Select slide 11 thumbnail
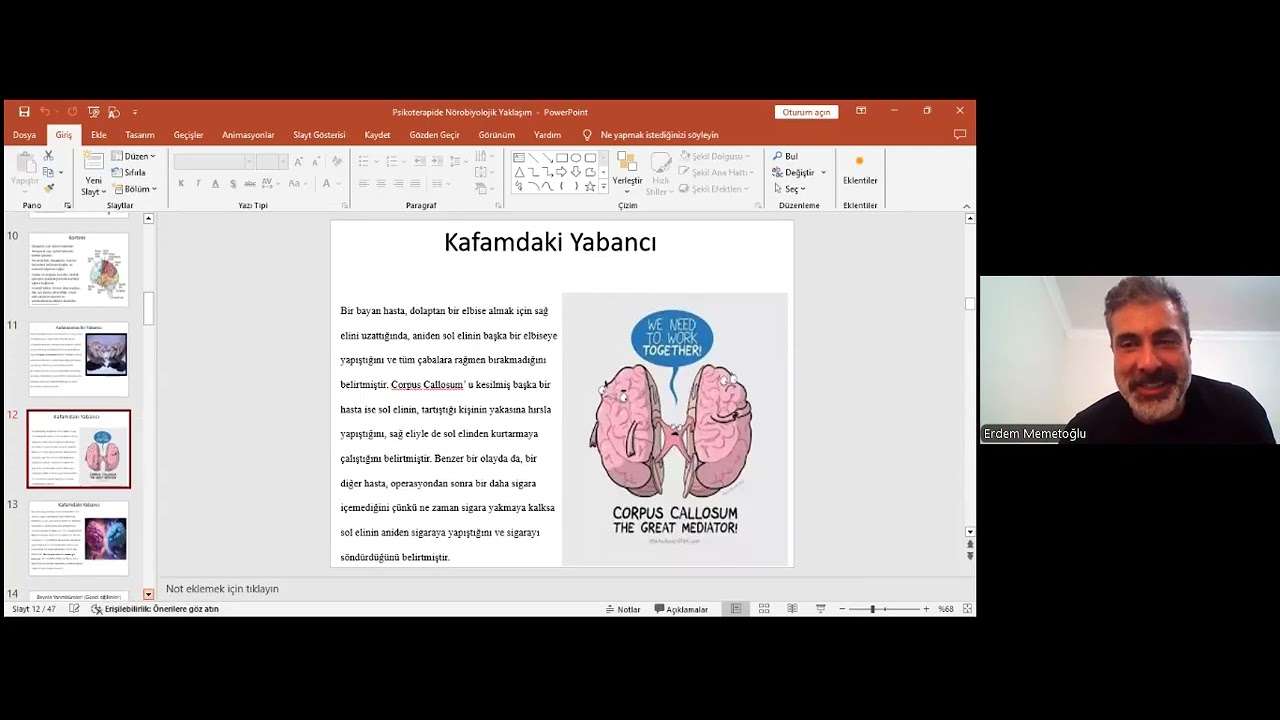Viewport: 1280px width, 720px height. click(79, 360)
